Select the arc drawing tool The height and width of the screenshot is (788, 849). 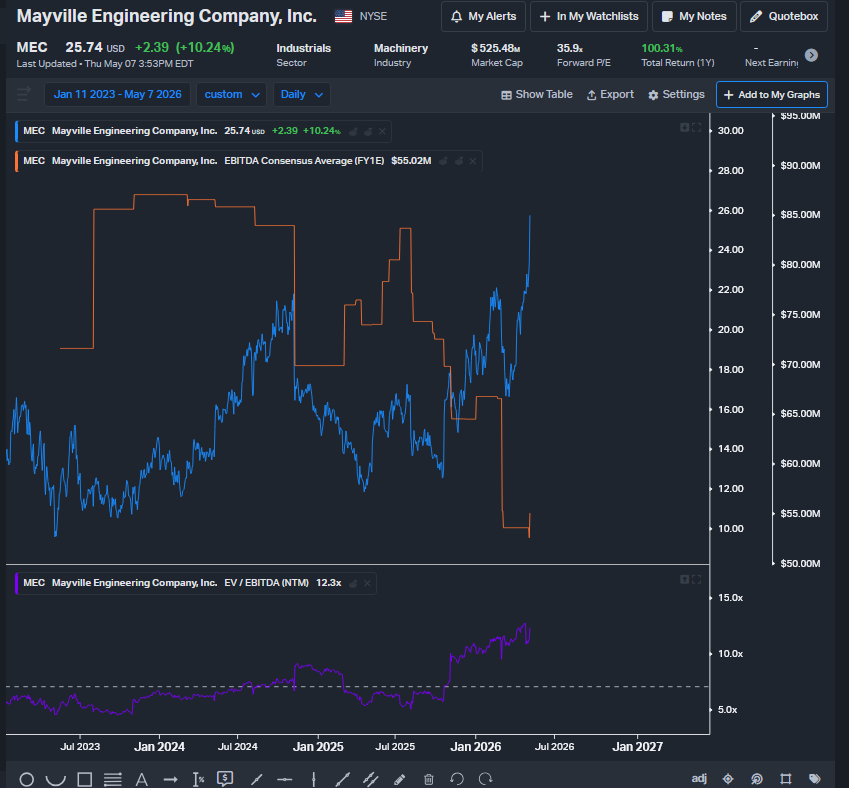[55, 779]
